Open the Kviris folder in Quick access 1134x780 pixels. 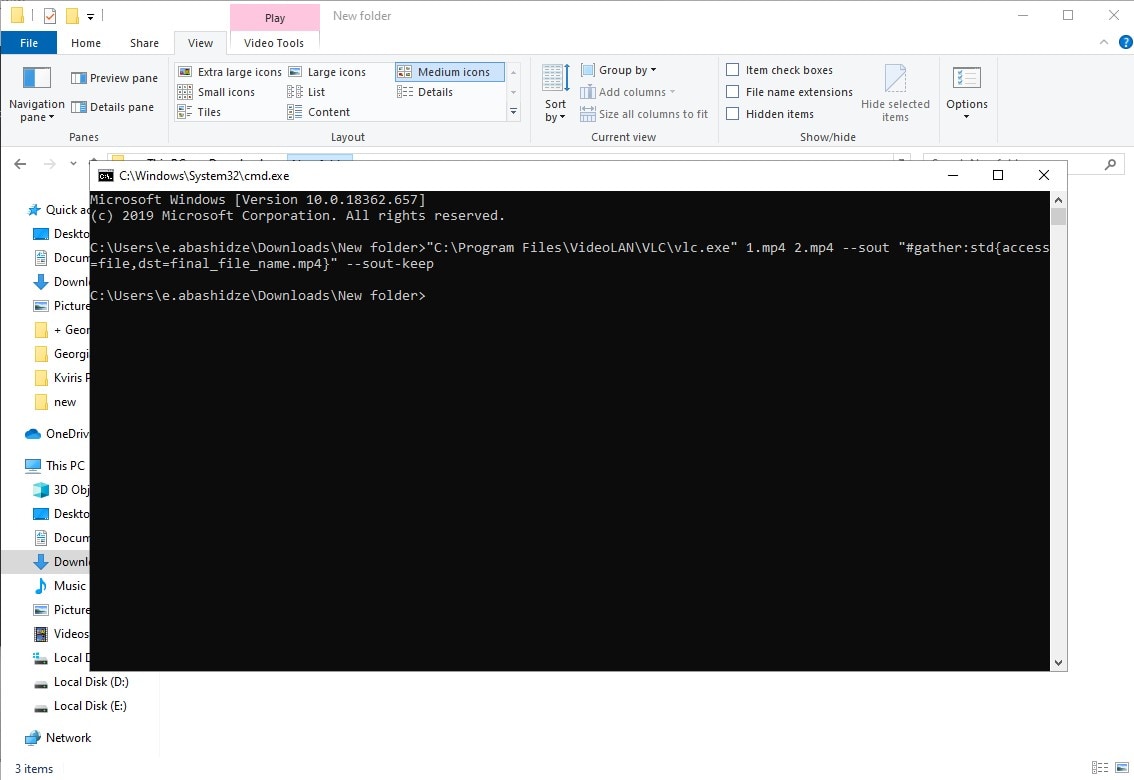[61, 378]
